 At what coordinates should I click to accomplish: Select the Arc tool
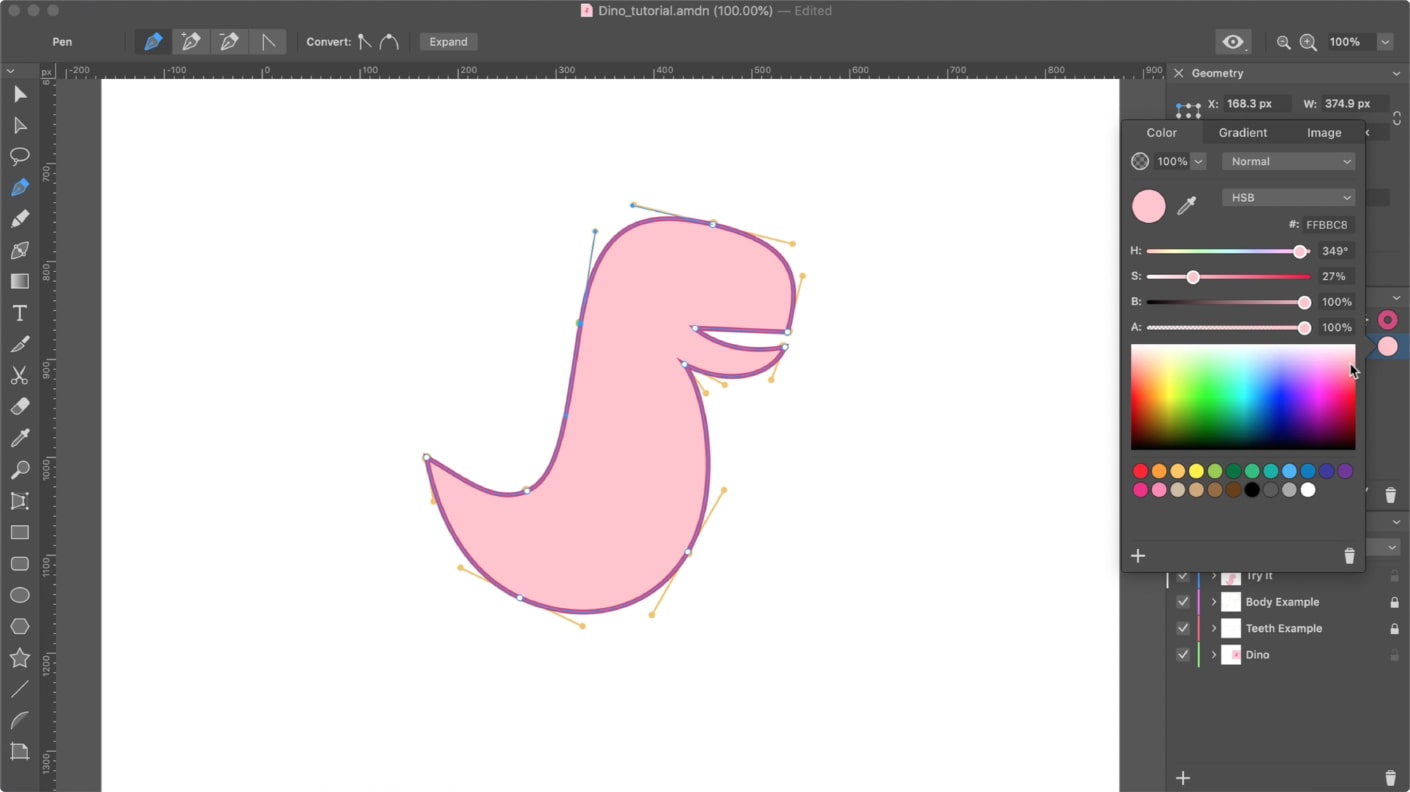[19, 720]
